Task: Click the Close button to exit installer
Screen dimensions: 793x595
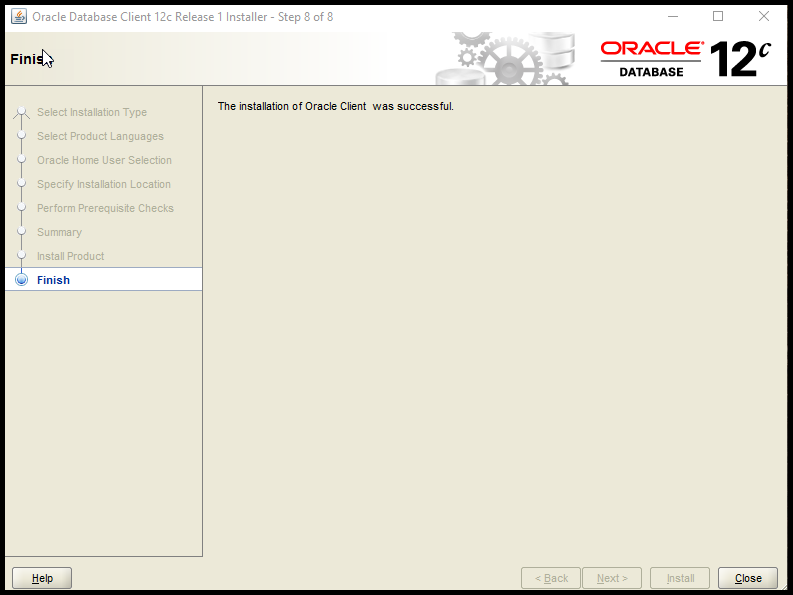Action: click(x=747, y=578)
